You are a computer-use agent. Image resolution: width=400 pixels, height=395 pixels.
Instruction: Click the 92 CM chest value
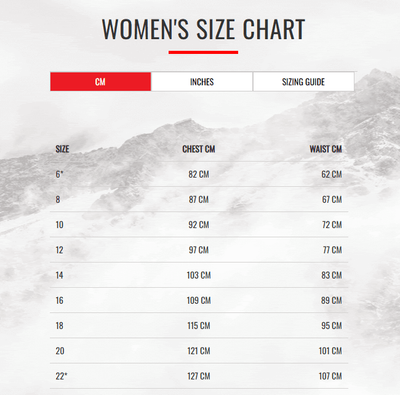click(x=199, y=225)
